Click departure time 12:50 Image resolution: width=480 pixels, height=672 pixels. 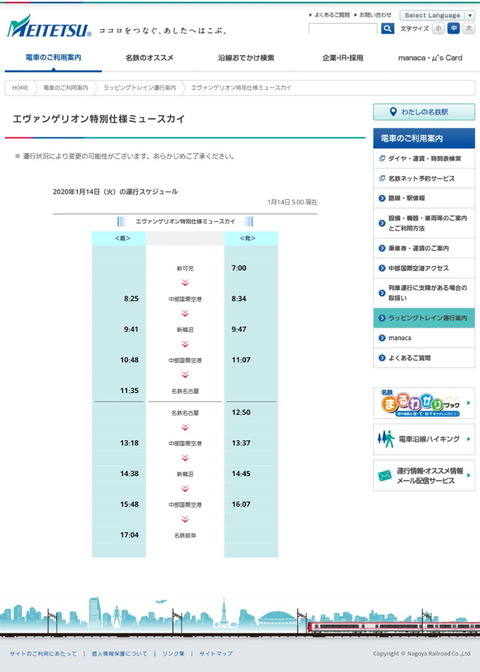click(x=241, y=412)
